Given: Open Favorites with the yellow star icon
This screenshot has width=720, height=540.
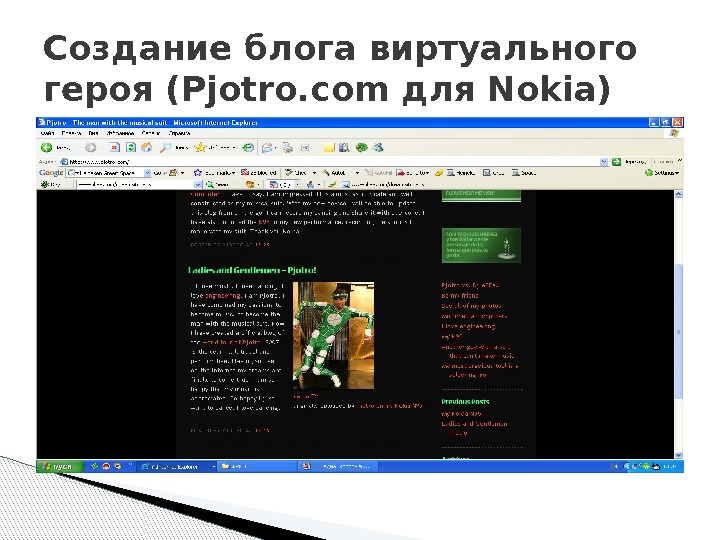Looking at the screenshot, I should tap(200, 147).
